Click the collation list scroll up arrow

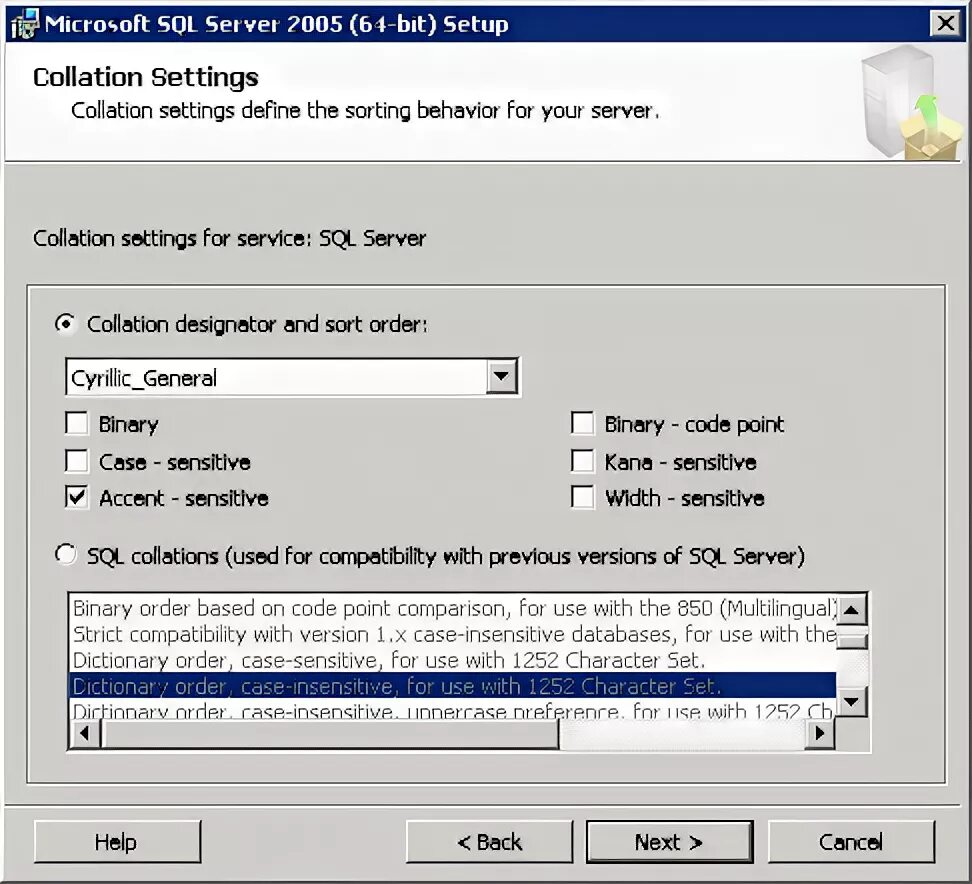pyautogui.click(x=852, y=611)
